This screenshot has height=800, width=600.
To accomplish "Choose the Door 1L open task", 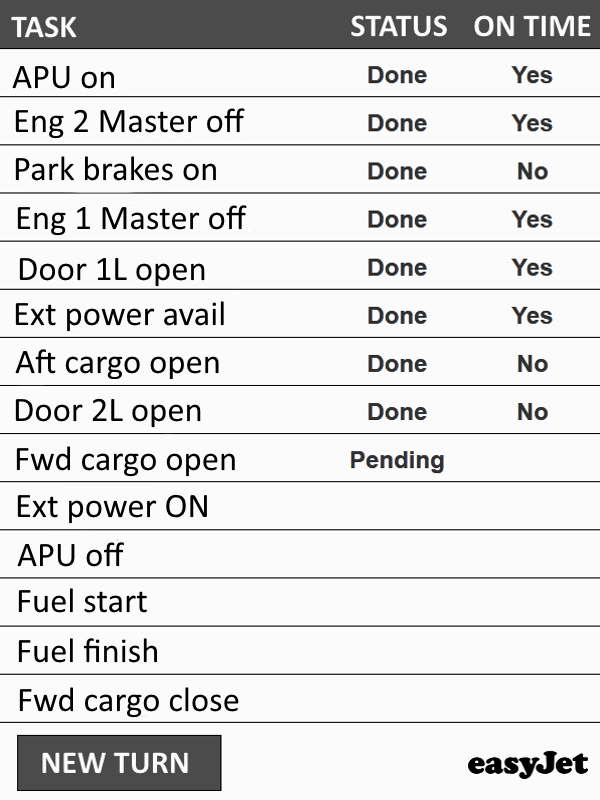I will click(x=300, y=266).
